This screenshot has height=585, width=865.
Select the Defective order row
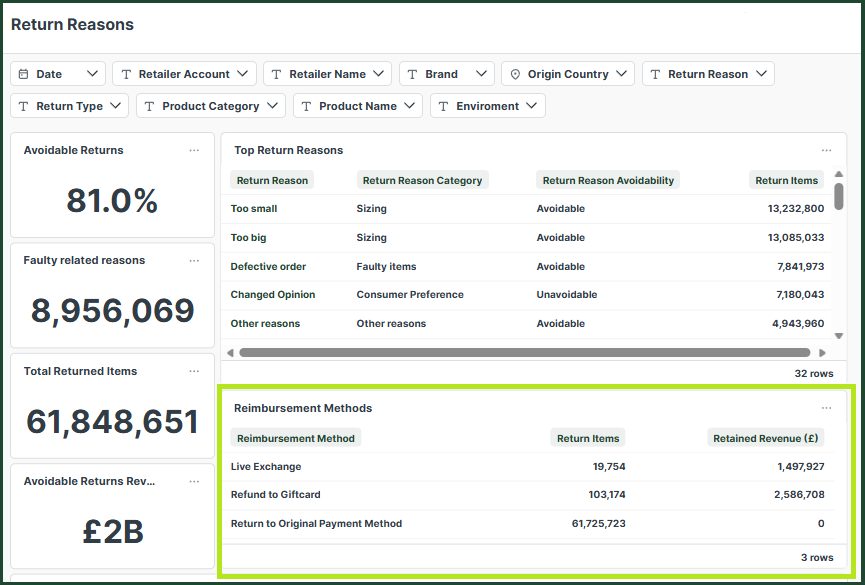527,267
